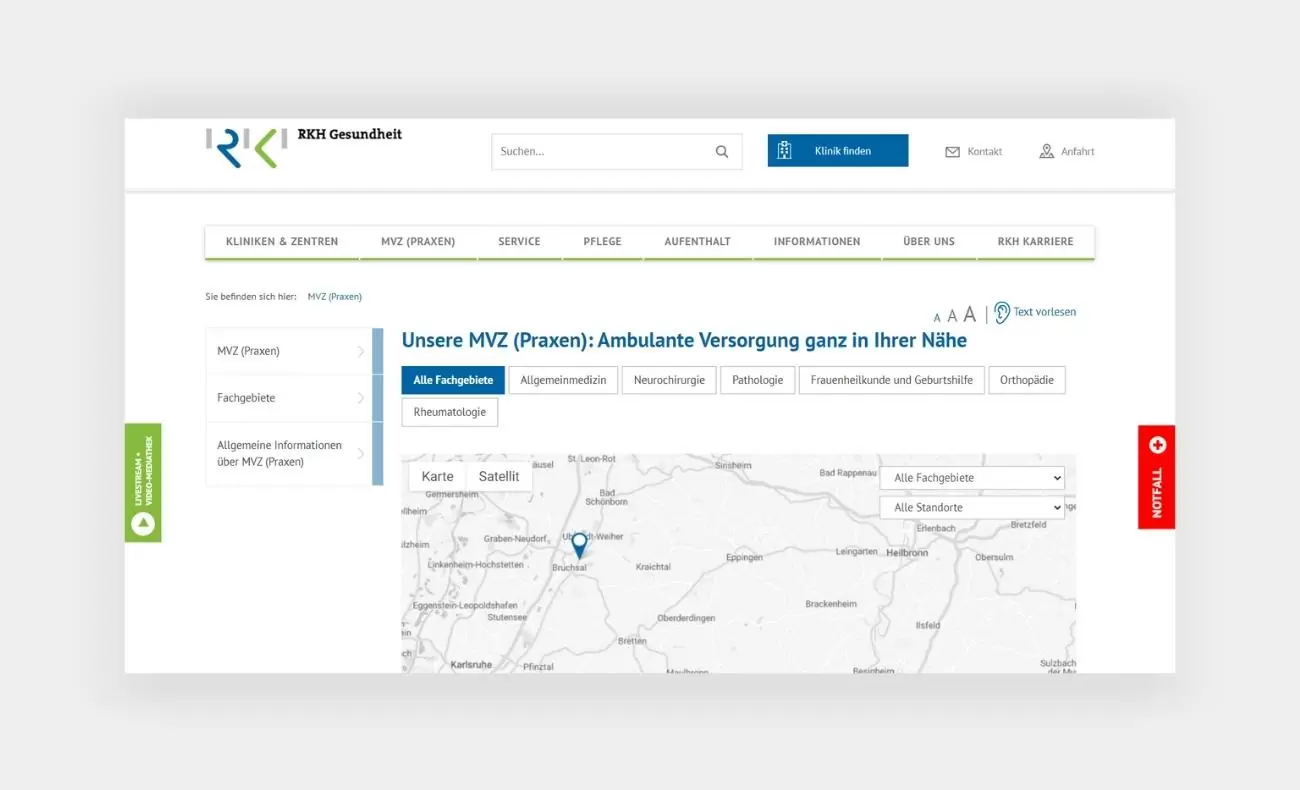The width and height of the screenshot is (1300, 790).
Task: Open the RKH Karriere menu
Action: 1035,242
